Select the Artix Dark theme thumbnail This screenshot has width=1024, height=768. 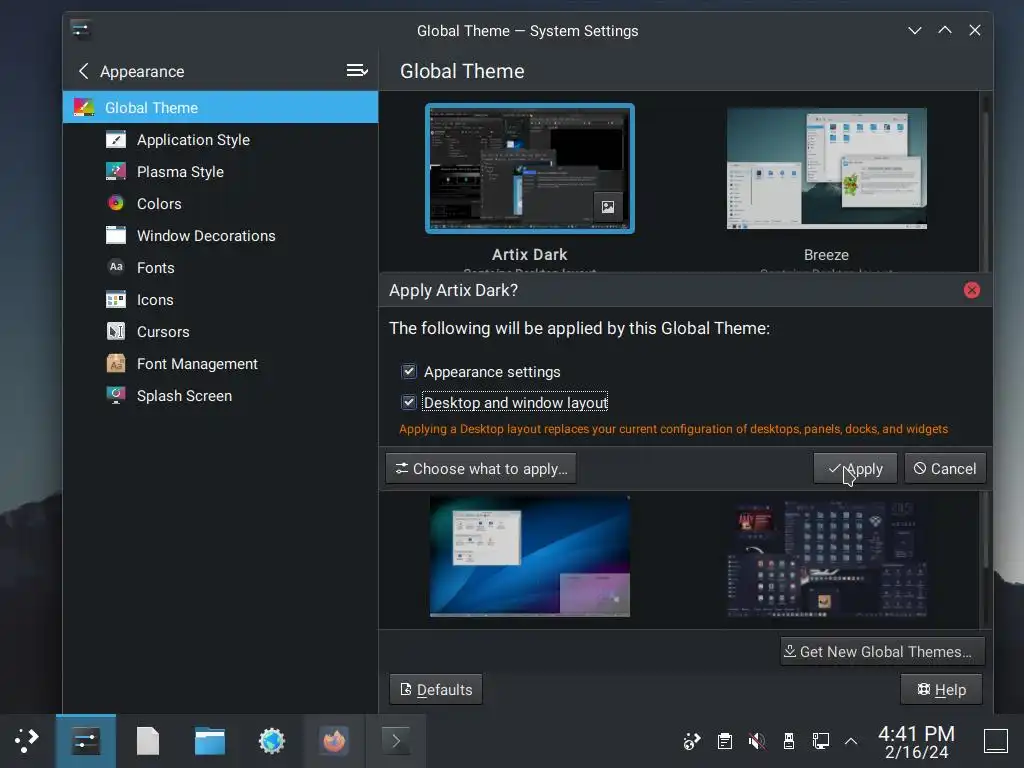pyautogui.click(x=530, y=168)
